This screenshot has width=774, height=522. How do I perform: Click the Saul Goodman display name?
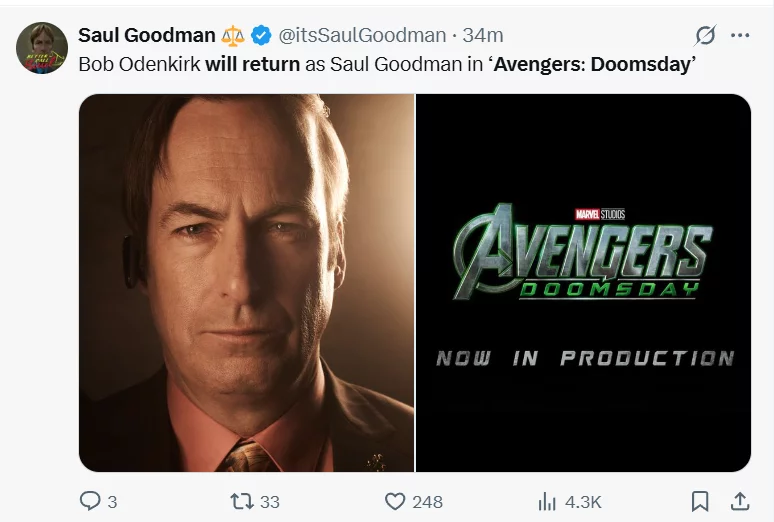coord(147,36)
